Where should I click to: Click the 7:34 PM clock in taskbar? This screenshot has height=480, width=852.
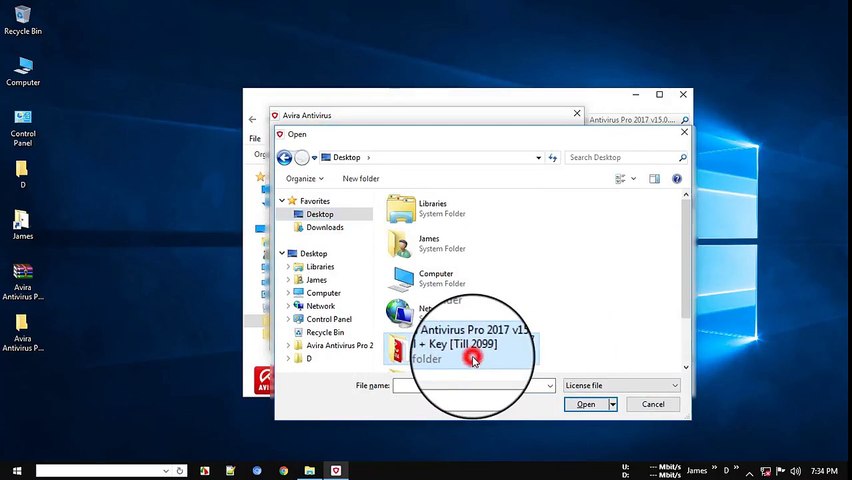(824, 471)
